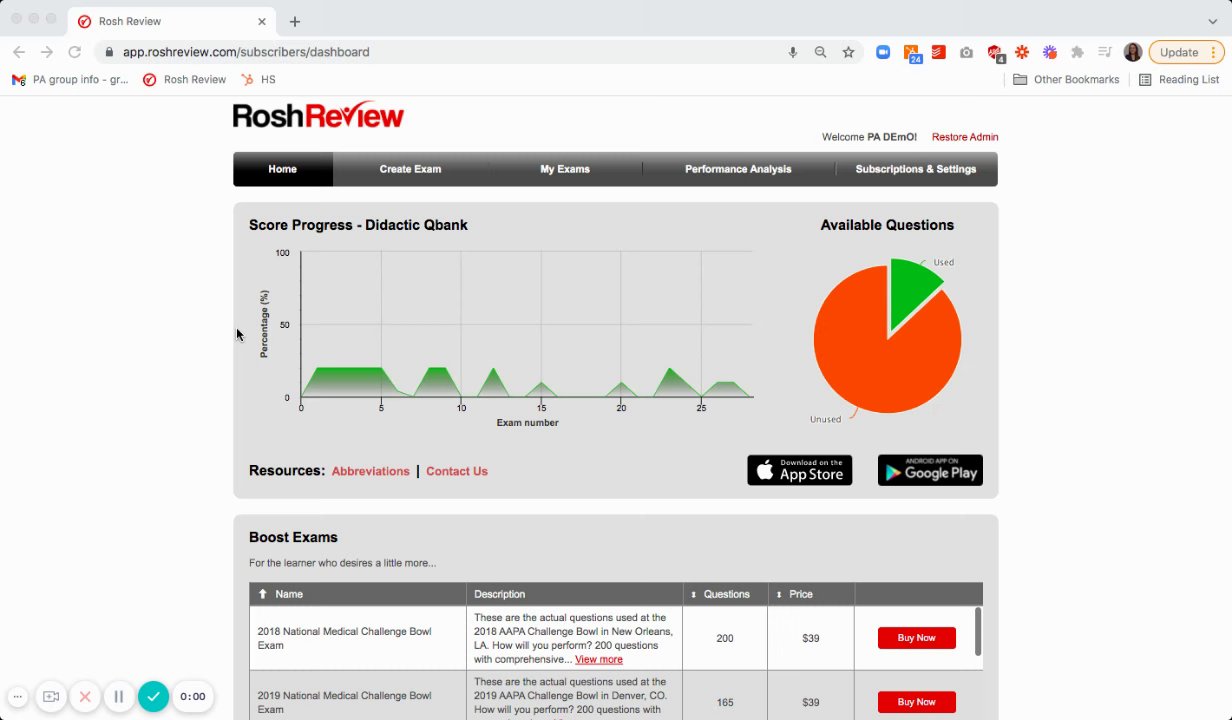Click 2018 National Medical Challenge Bowl Exam name

pos(345,638)
